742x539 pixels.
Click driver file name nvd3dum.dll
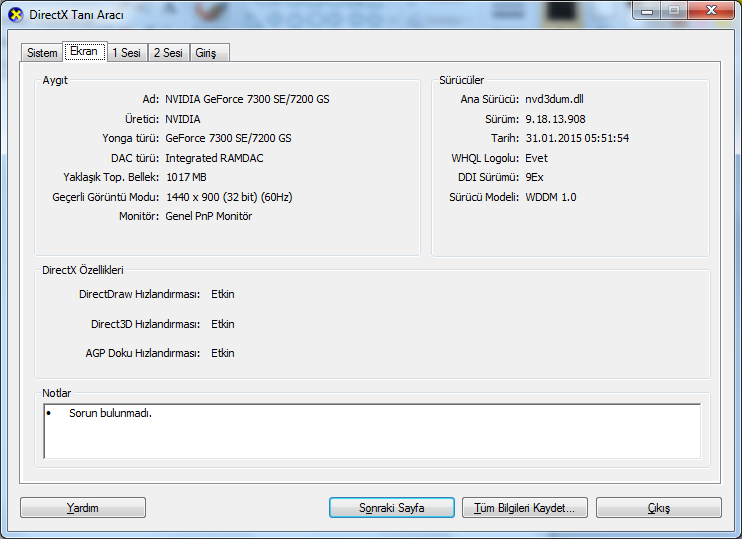[554, 99]
